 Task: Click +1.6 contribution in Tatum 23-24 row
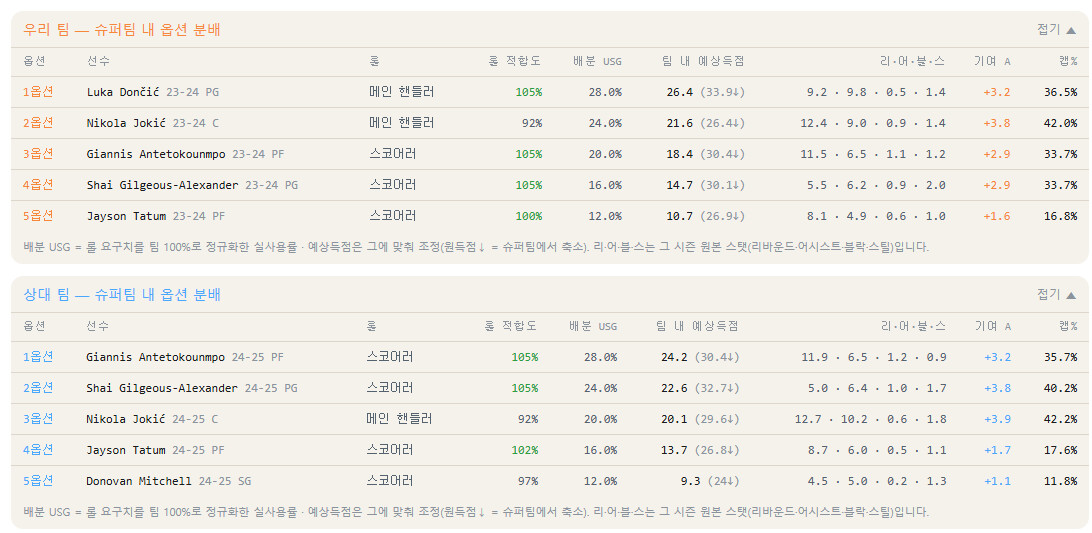pos(997,216)
